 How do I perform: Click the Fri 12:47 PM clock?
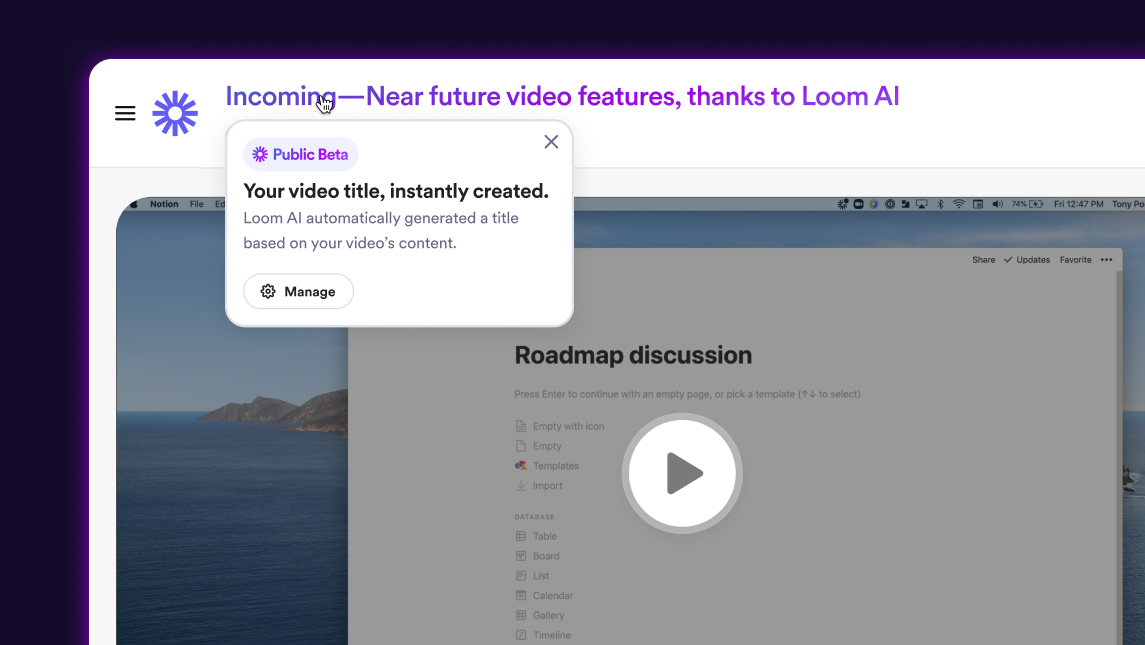click(1079, 204)
